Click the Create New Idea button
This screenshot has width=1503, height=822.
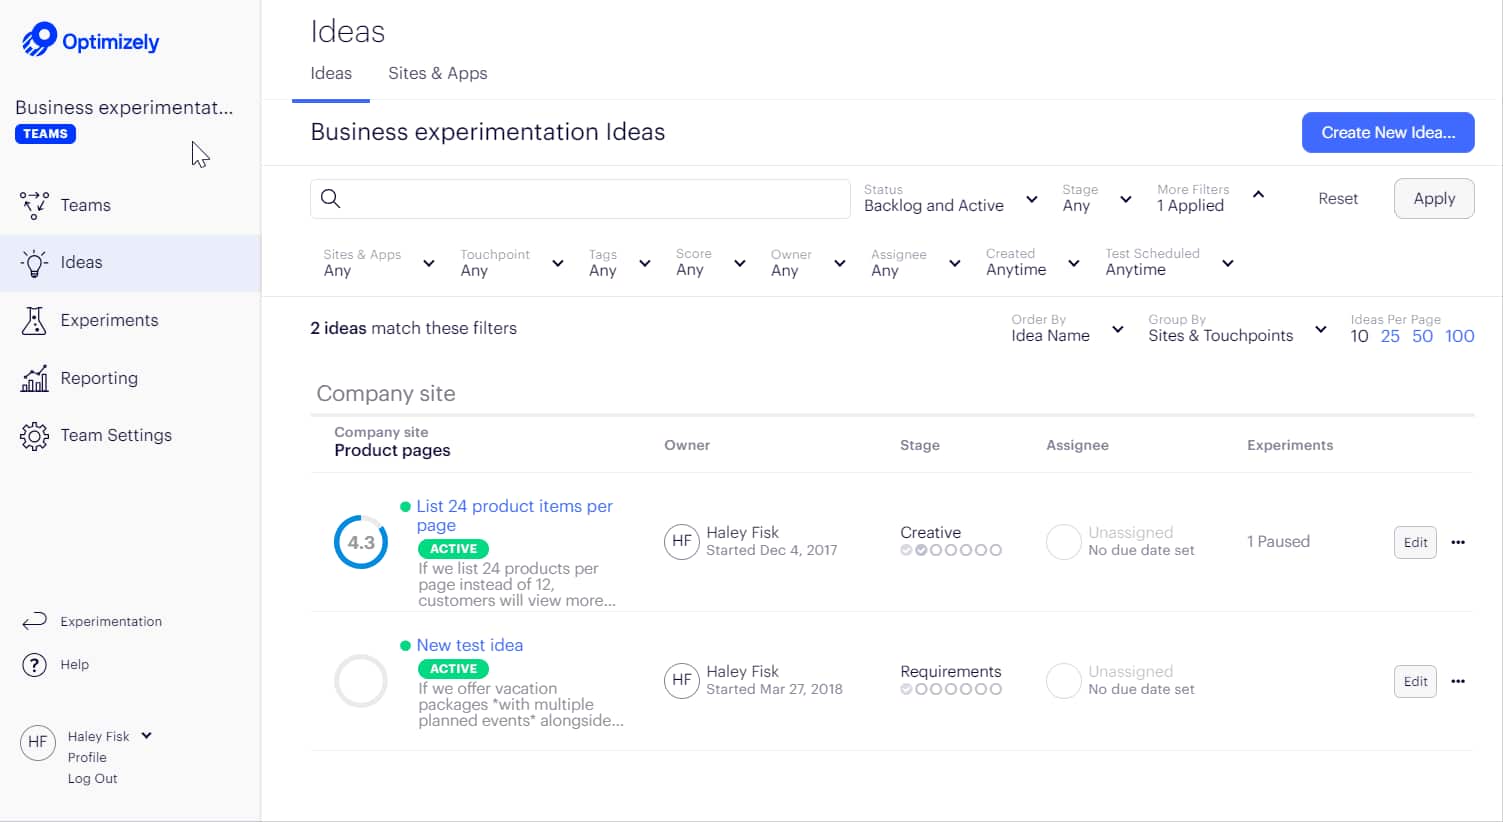(x=1387, y=132)
